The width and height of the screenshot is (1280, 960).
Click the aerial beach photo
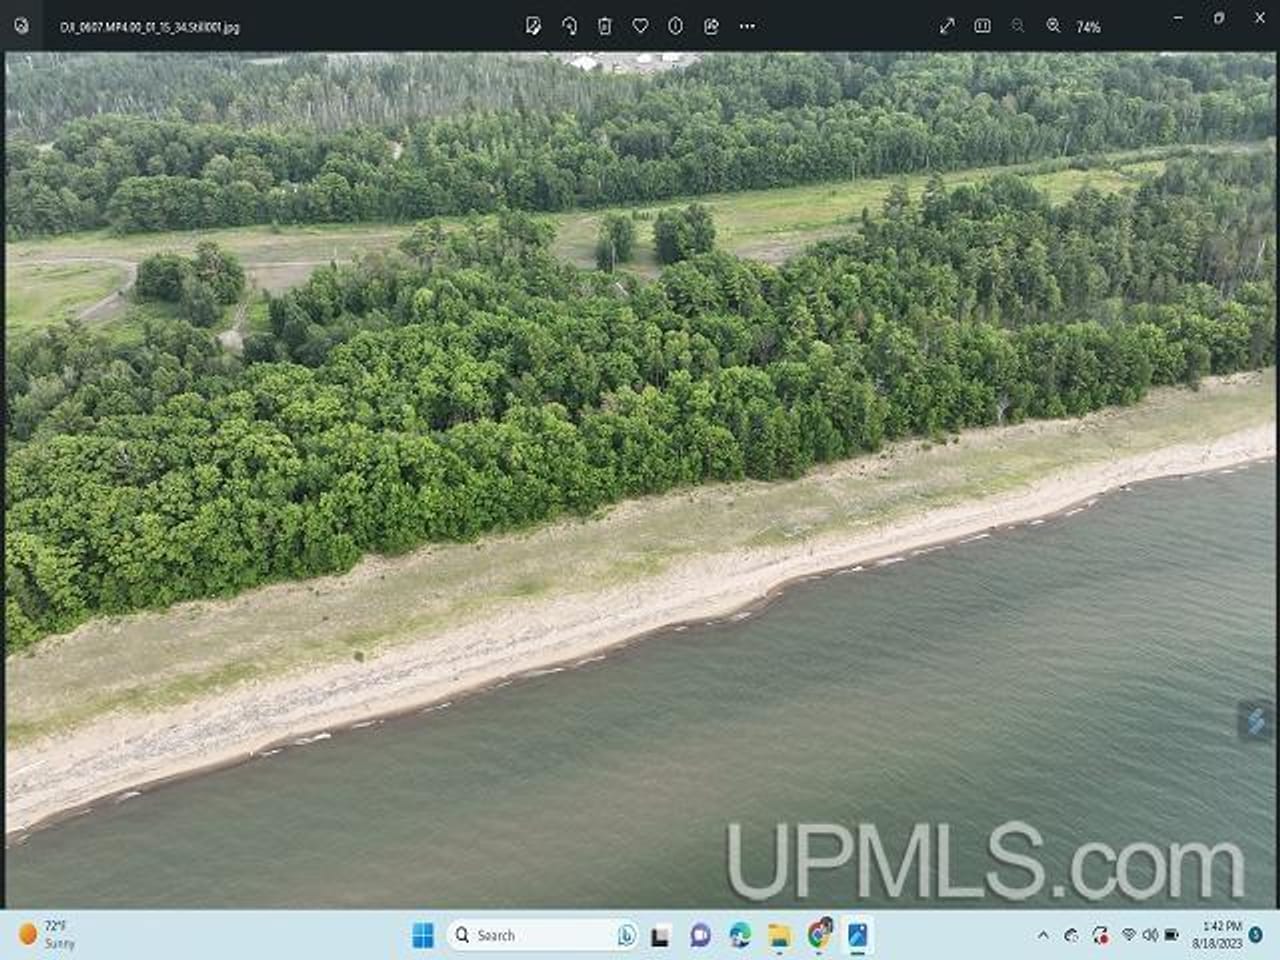[x=640, y=480]
